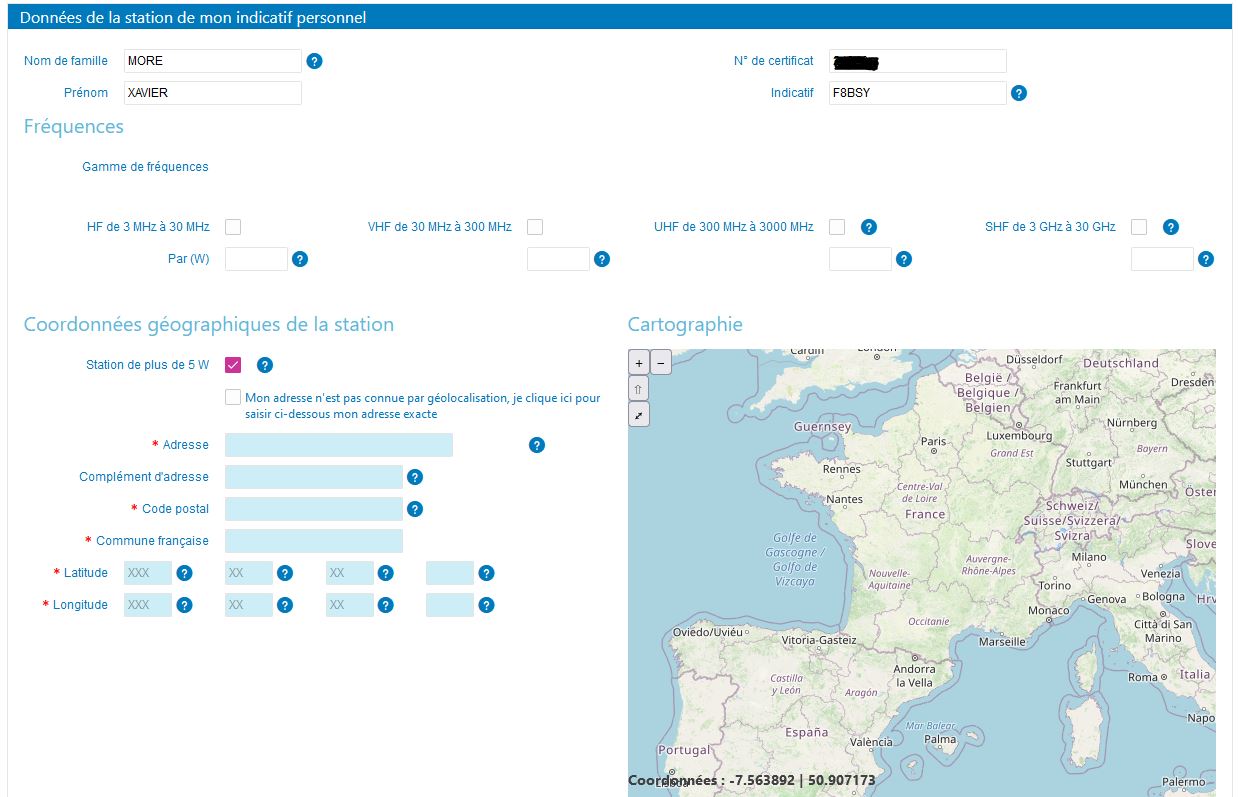Zoom out of the map with minus button

coord(661,363)
